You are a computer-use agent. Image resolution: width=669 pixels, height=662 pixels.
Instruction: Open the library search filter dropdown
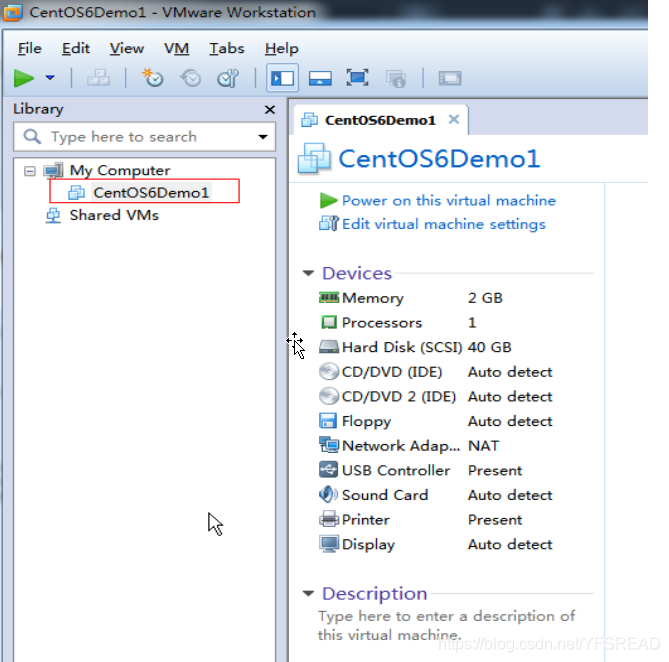click(x=263, y=137)
